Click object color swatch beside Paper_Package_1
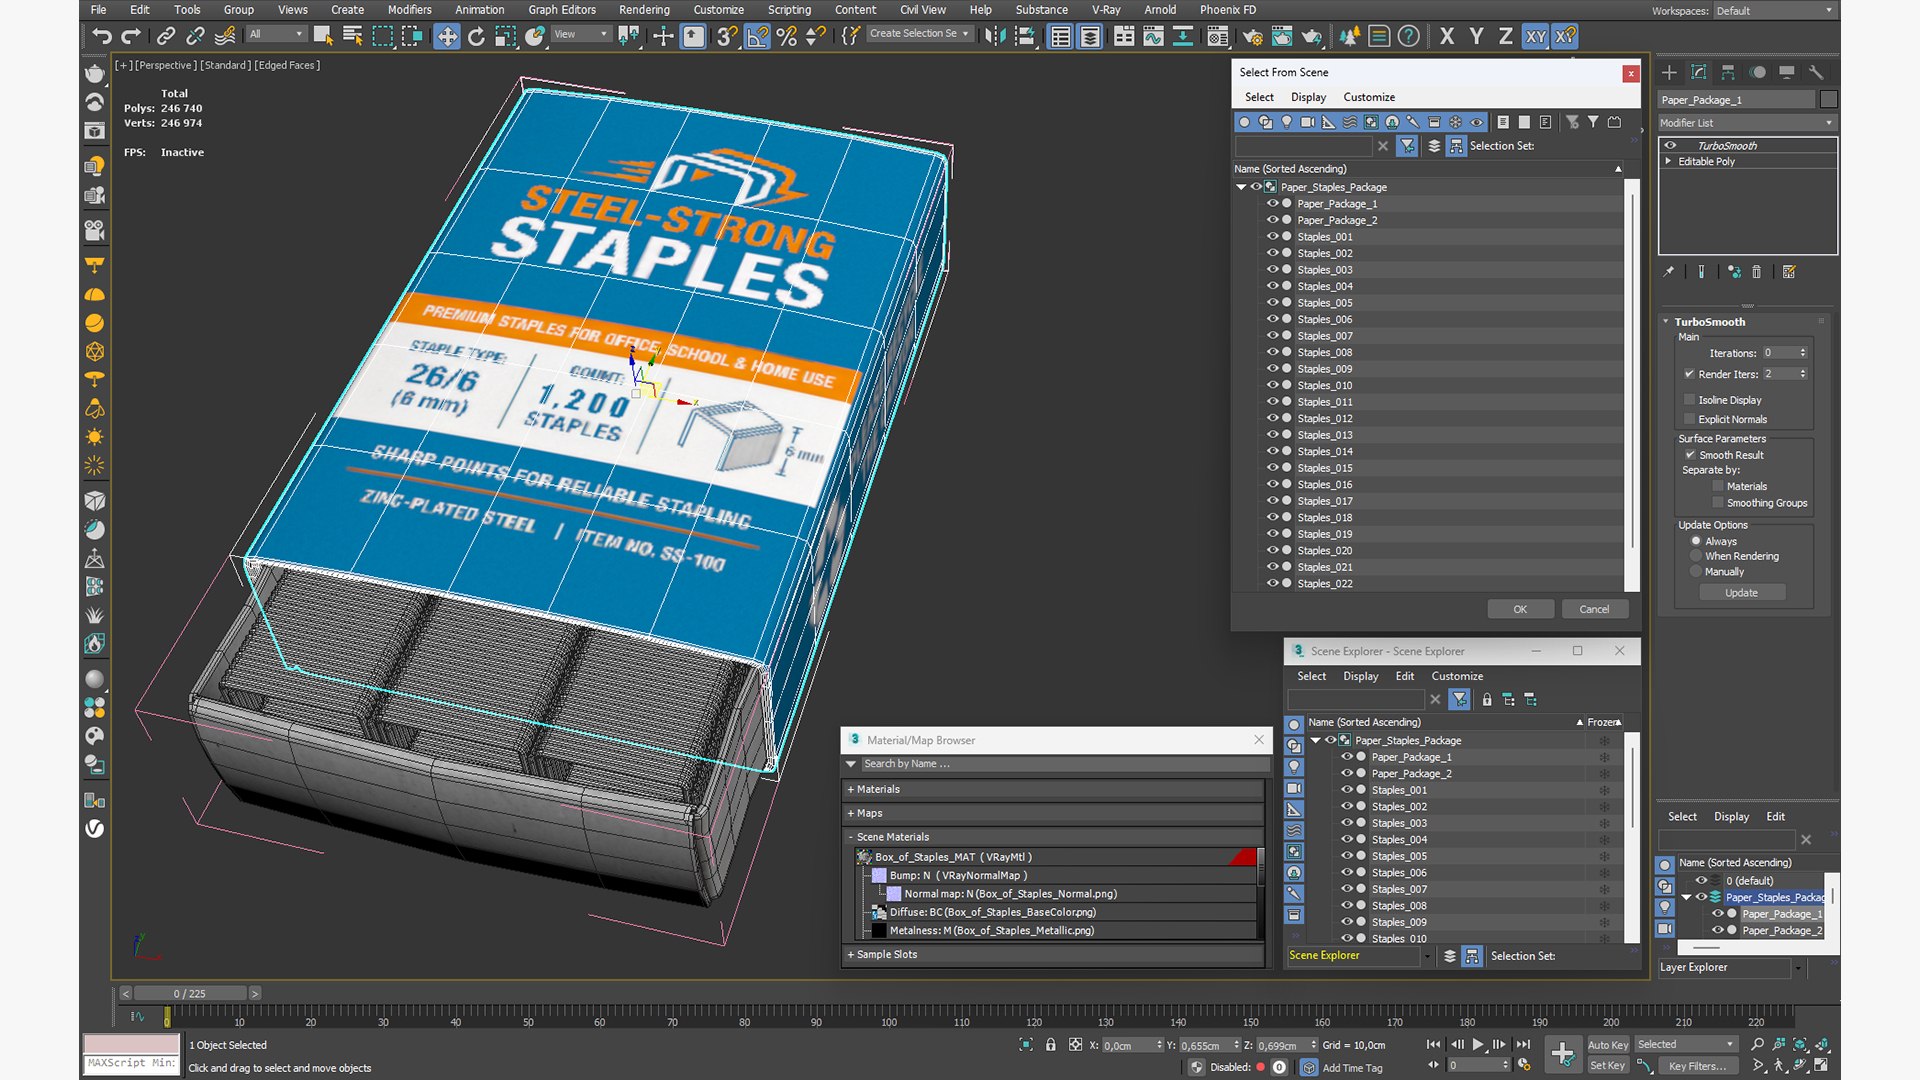Image resolution: width=1920 pixels, height=1080 pixels. click(1829, 99)
